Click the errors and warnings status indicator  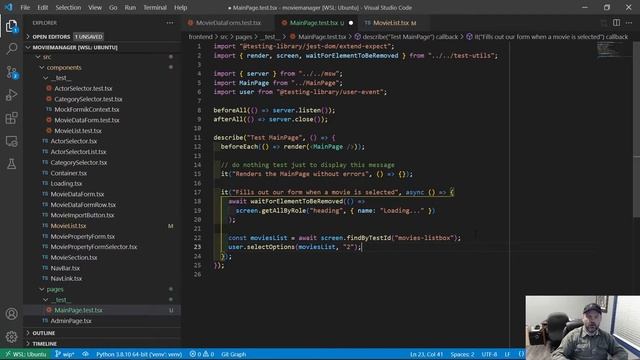point(202,354)
